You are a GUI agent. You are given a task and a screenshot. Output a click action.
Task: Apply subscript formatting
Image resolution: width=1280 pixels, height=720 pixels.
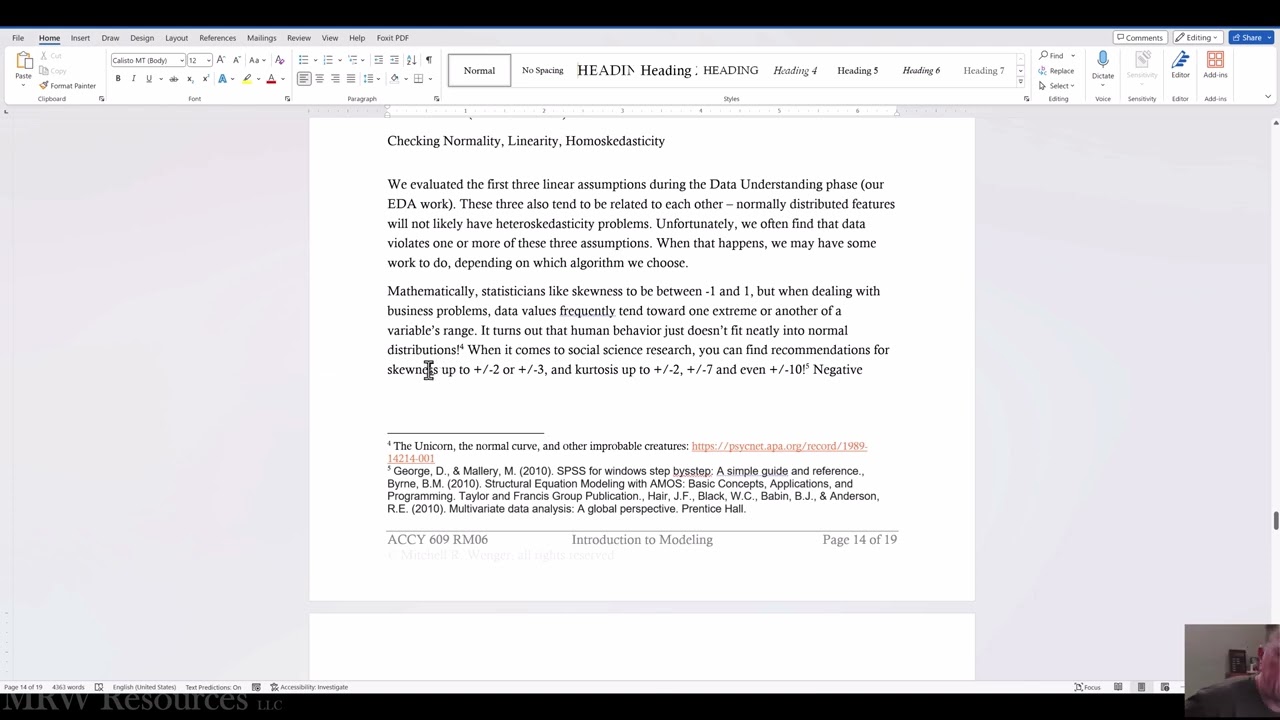pos(190,79)
